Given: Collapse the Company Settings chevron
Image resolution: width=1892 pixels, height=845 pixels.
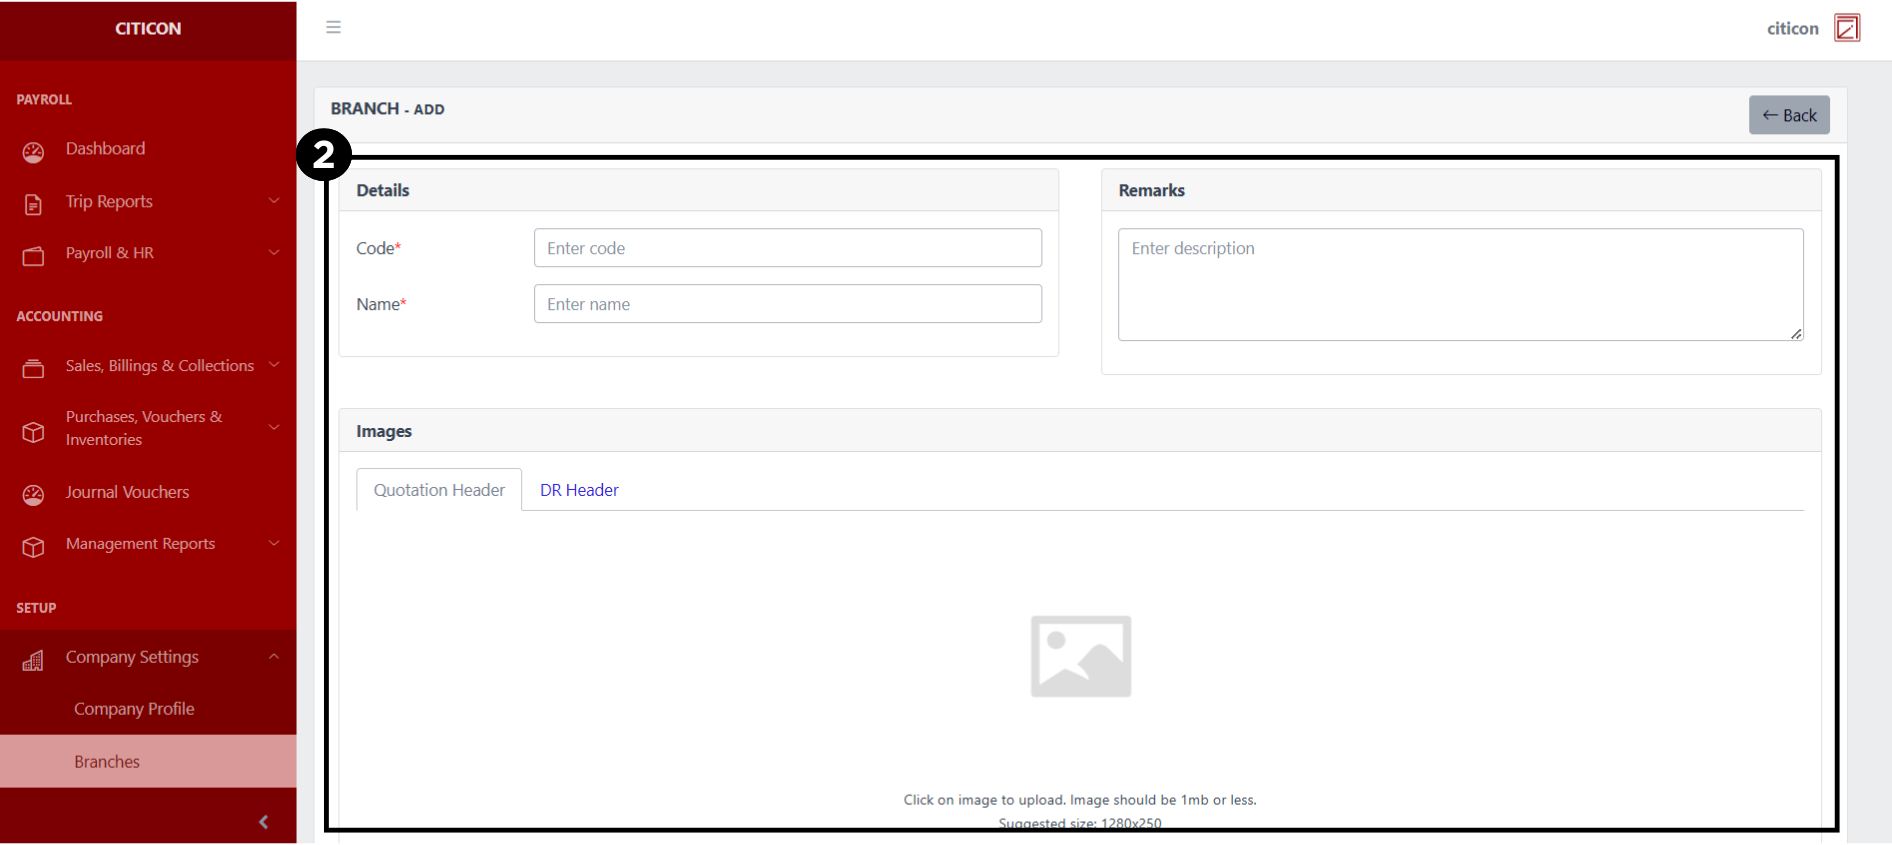Looking at the screenshot, I should (x=274, y=657).
